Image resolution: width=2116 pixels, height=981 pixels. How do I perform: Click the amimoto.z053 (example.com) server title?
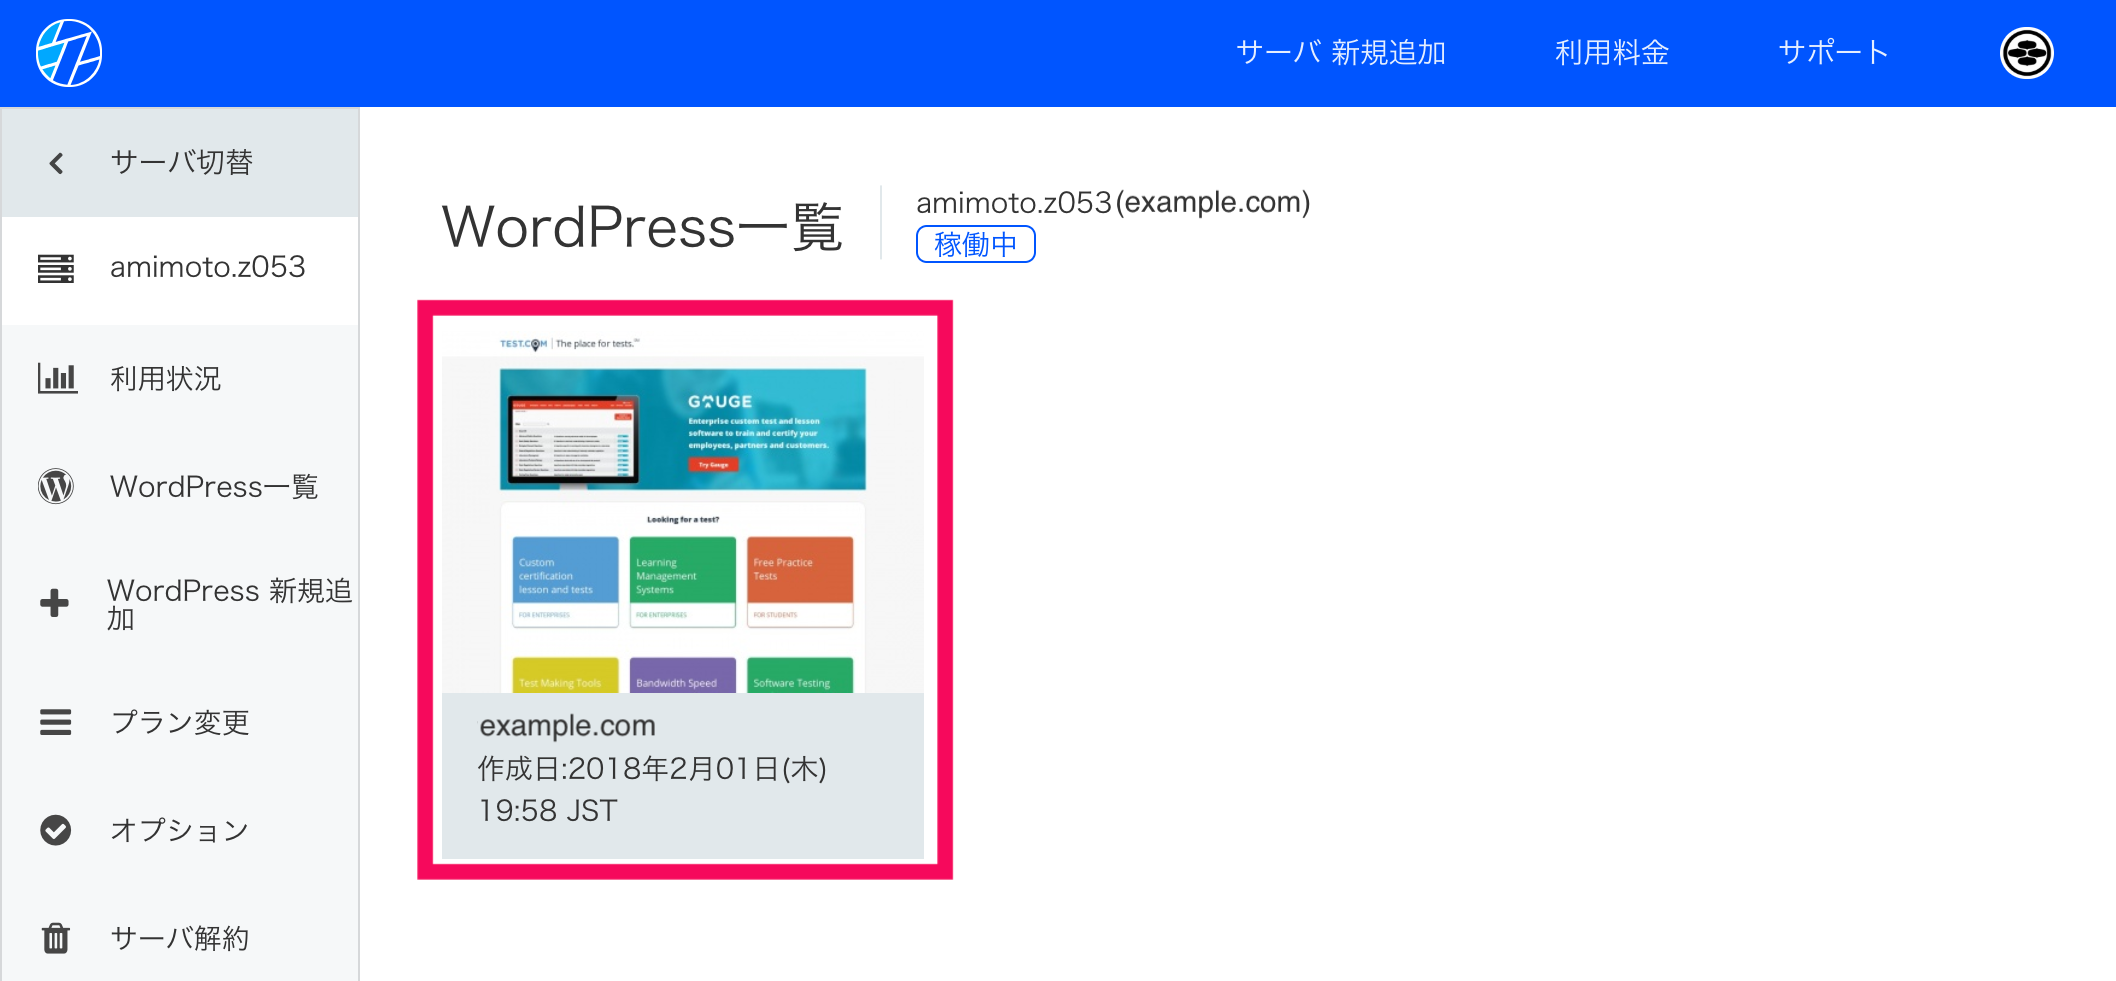coord(1113,203)
